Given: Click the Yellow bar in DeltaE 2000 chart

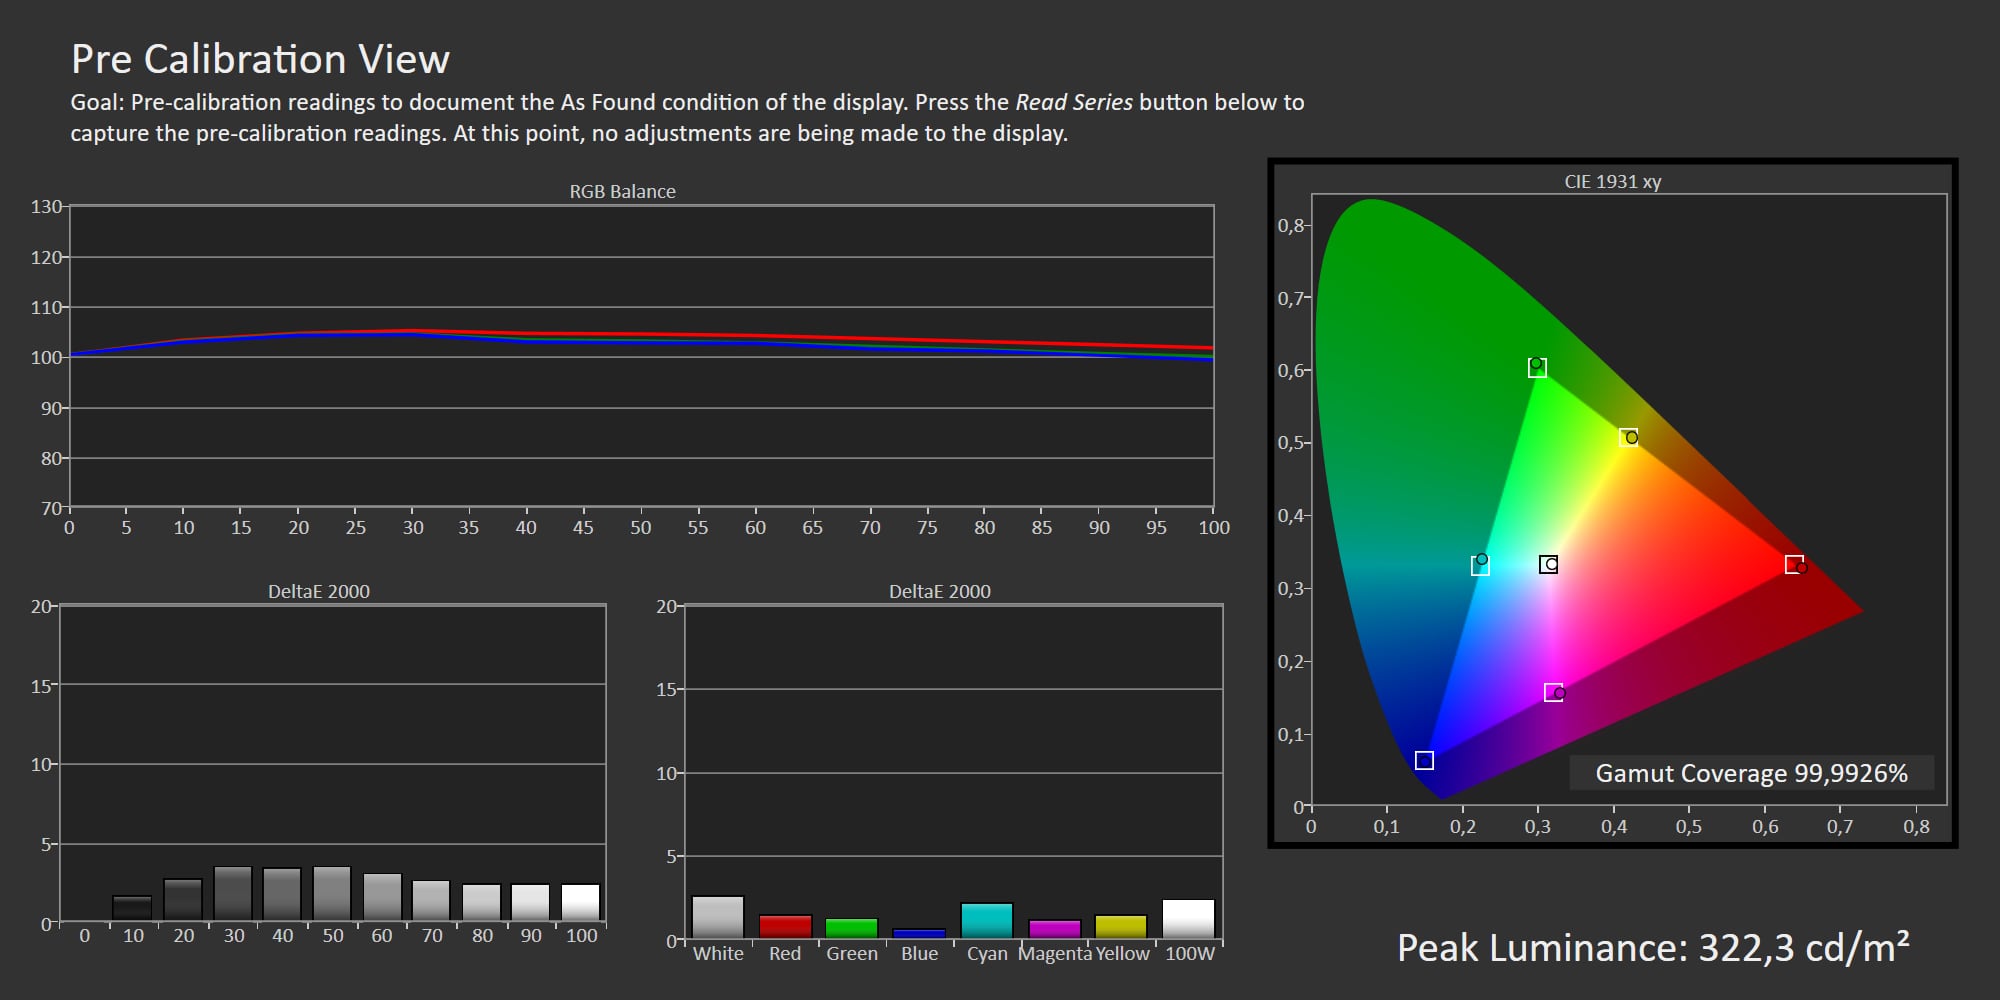Looking at the screenshot, I should point(1121,927).
